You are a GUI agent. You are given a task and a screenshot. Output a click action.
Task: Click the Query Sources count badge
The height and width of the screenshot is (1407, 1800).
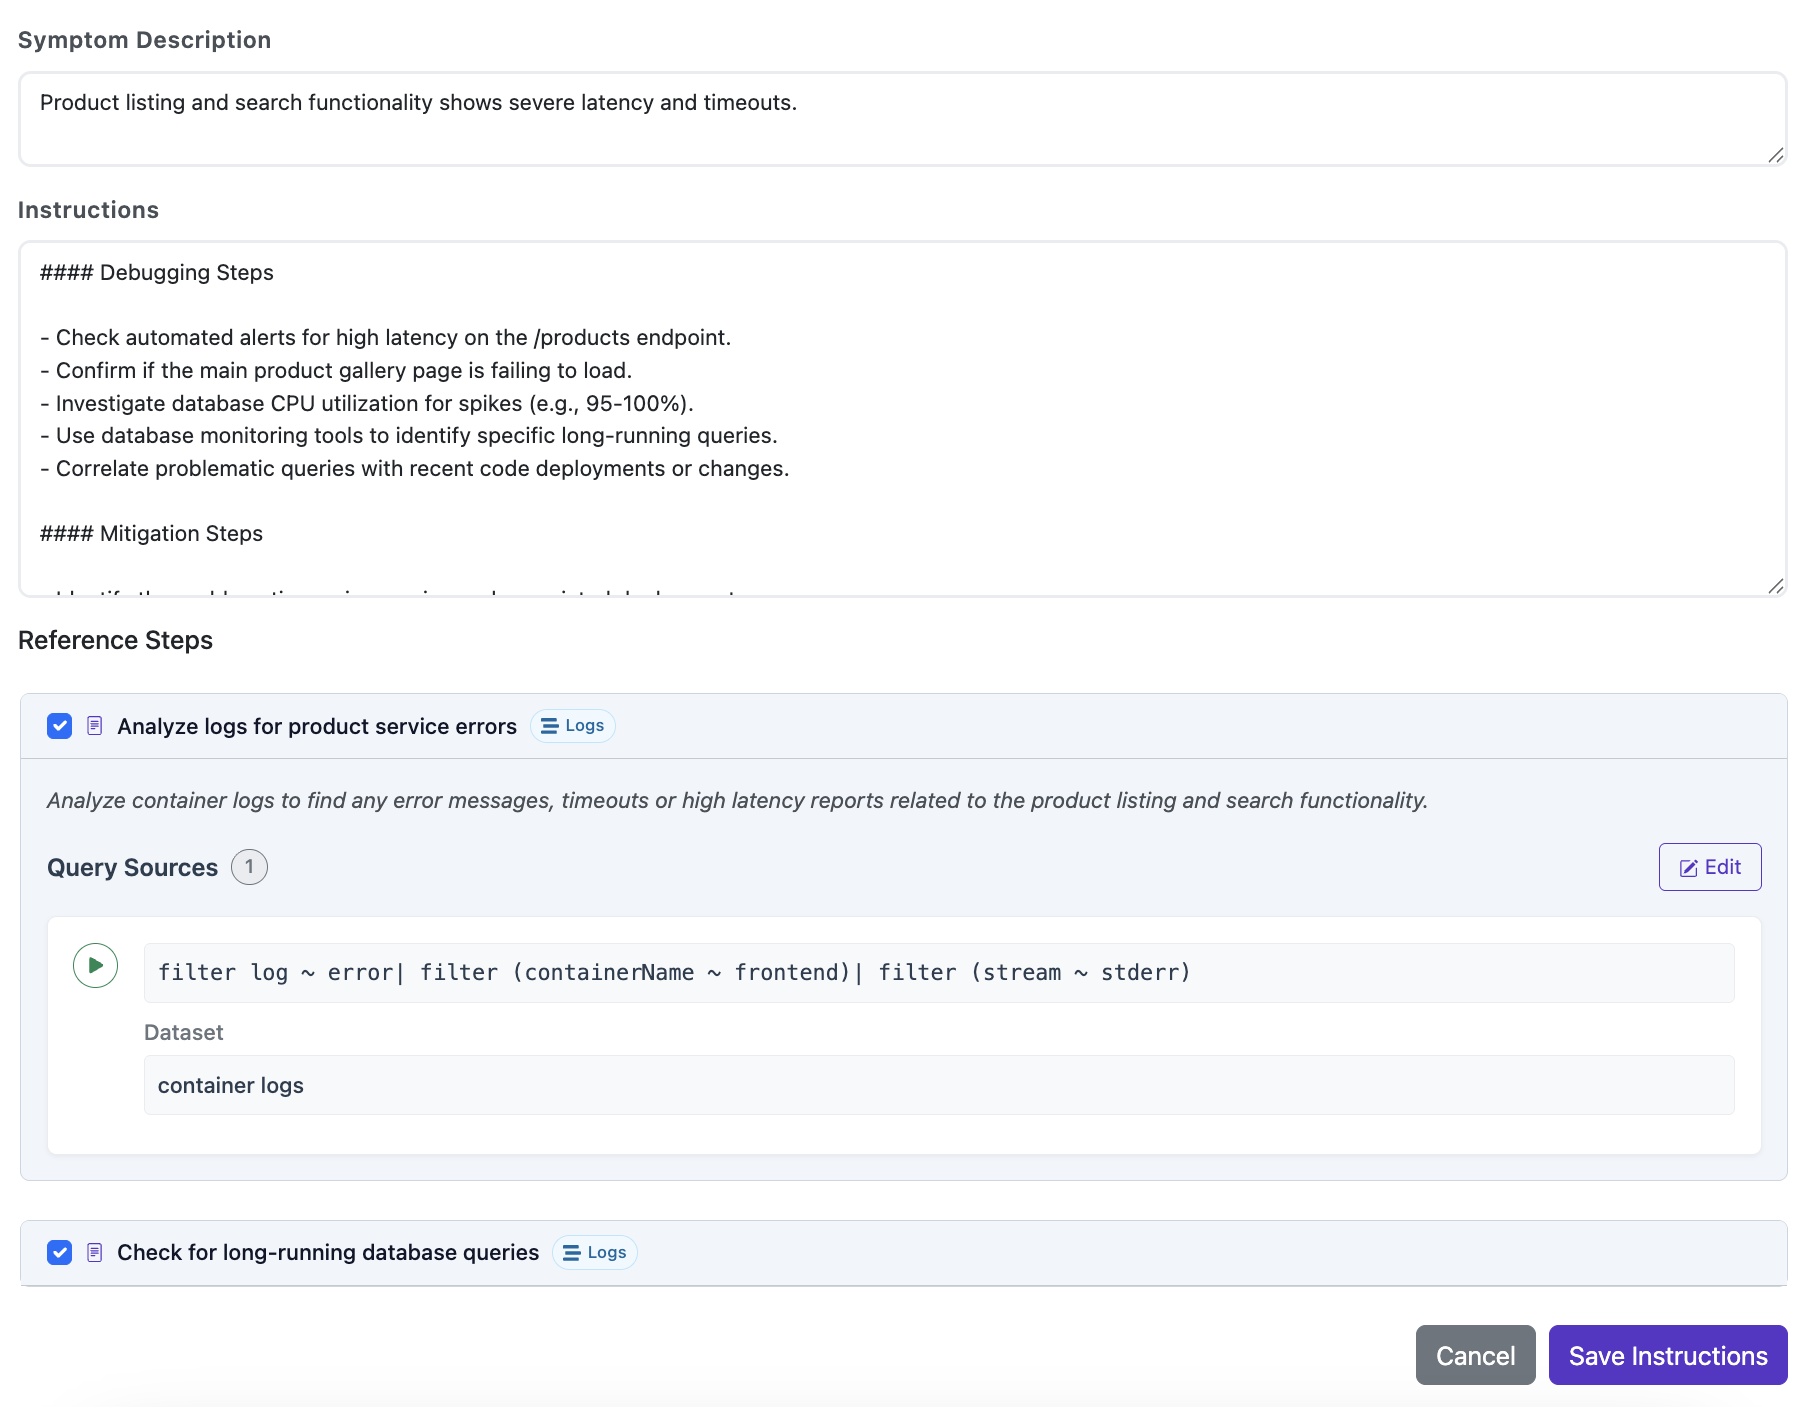[249, 867]
